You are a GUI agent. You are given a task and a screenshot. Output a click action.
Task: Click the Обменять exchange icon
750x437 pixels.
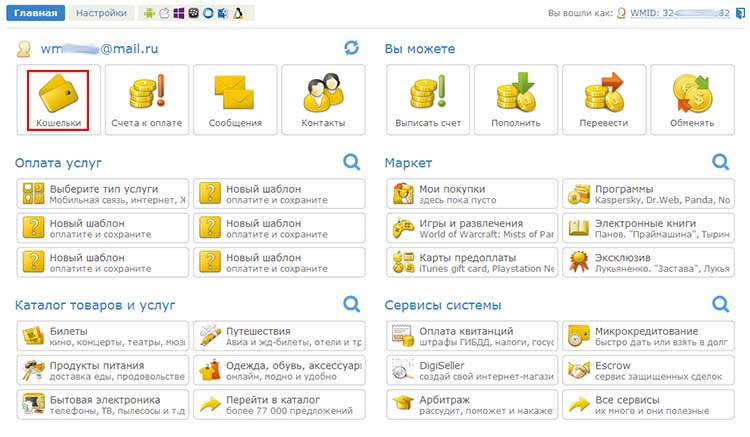[691, 100]
